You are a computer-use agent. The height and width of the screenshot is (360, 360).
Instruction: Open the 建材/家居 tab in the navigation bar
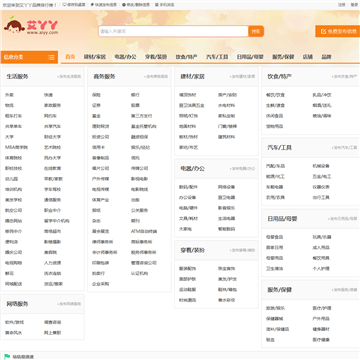95,57
